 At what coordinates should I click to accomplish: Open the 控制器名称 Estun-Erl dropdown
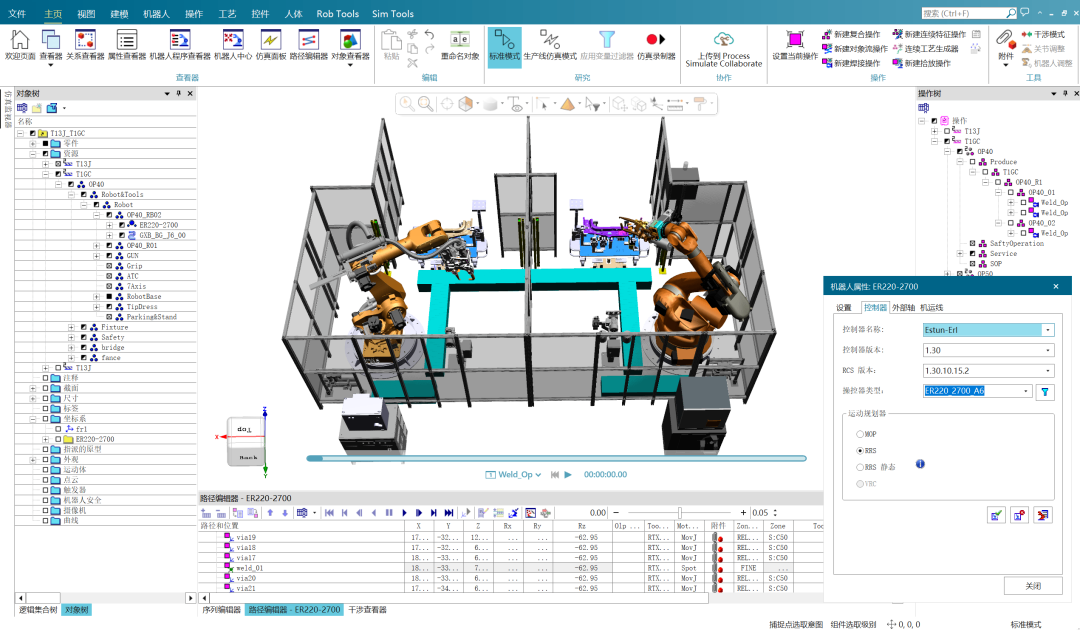tap(1047, 330)
